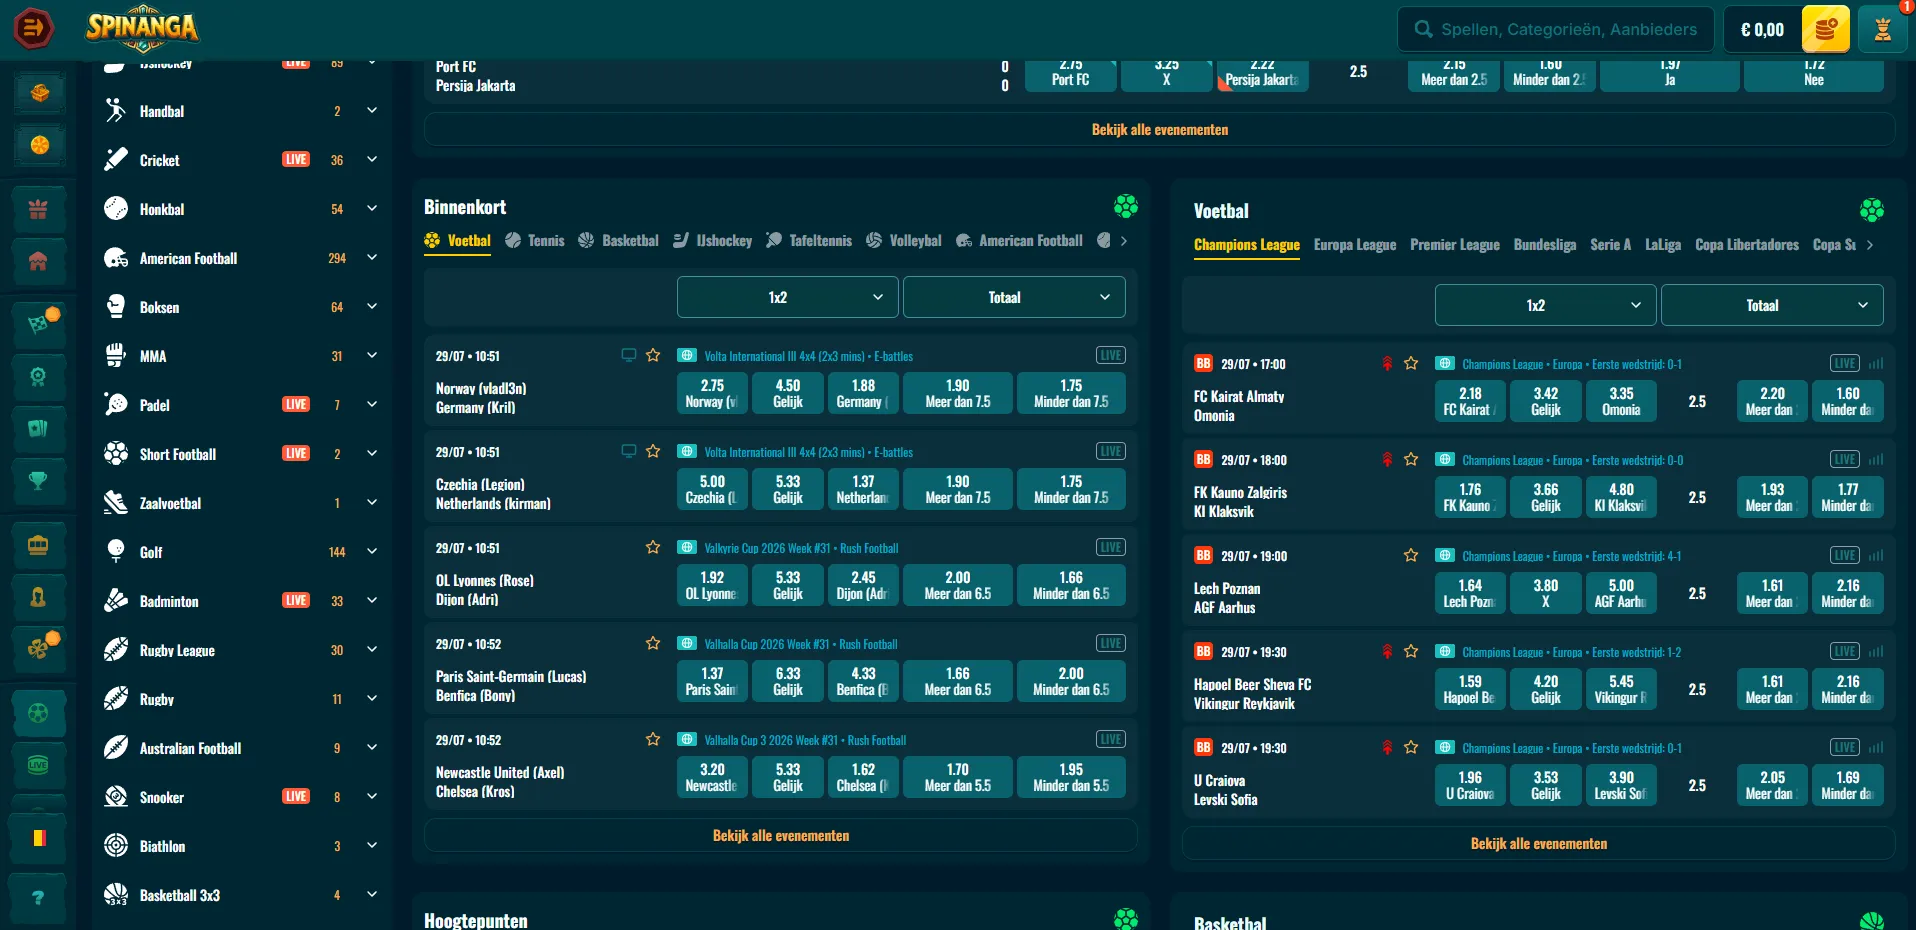This screenshot has height=930, width=1916.
Task: Expand the Badminton category chevron
Action: (372, 601)
